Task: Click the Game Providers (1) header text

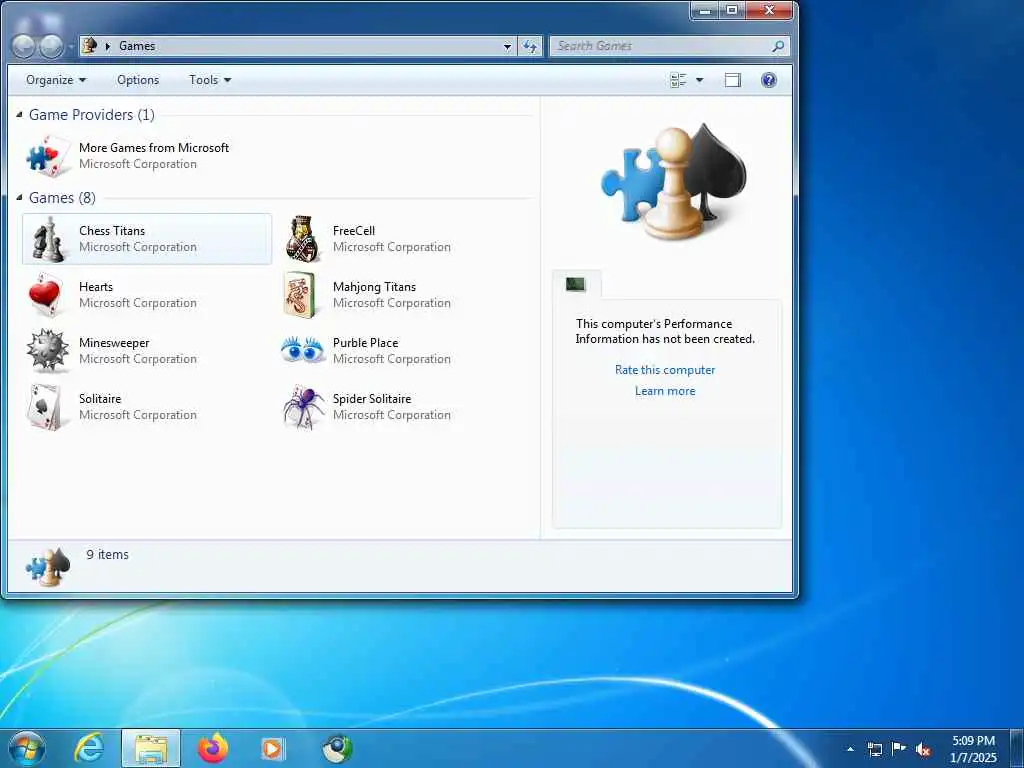Action: [91, 115]
